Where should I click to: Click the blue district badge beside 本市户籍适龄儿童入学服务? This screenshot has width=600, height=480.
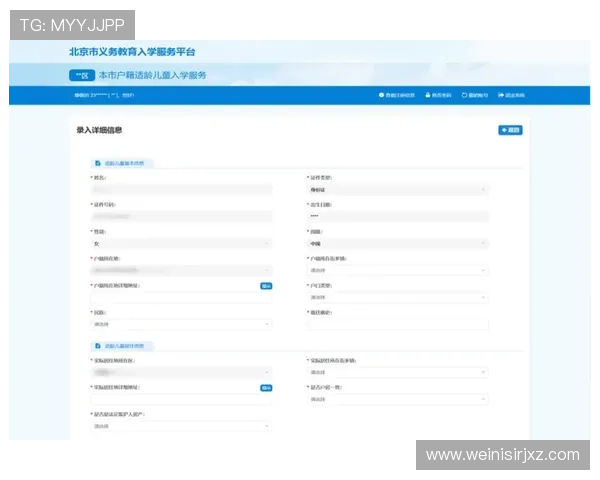tap(81, 75)
